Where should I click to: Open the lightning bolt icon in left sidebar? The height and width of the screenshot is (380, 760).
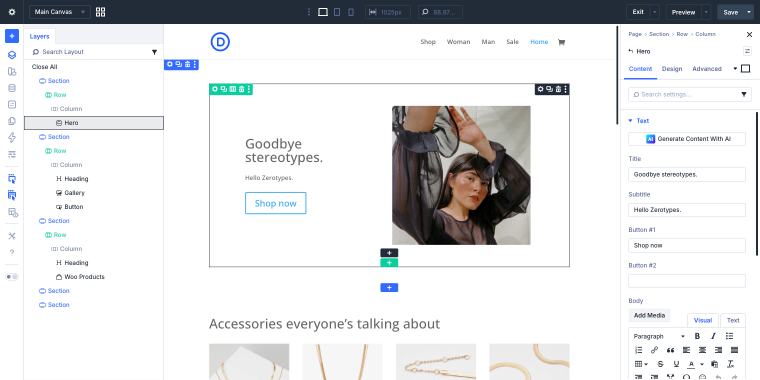click(x=12, y=138)
